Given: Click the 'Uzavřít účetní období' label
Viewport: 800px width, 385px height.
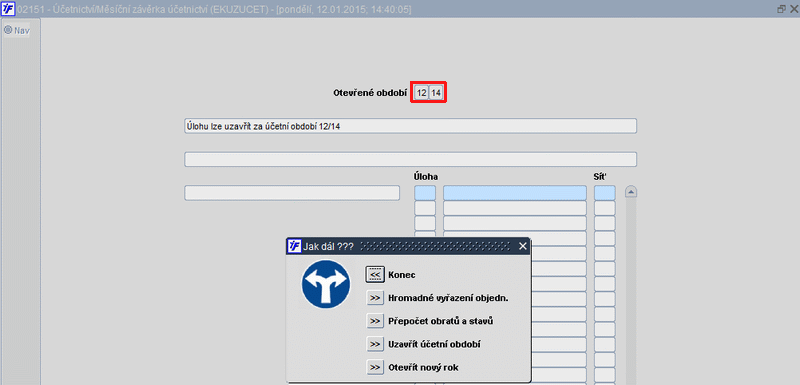Looking at the screenshot, I should point(434,345).
